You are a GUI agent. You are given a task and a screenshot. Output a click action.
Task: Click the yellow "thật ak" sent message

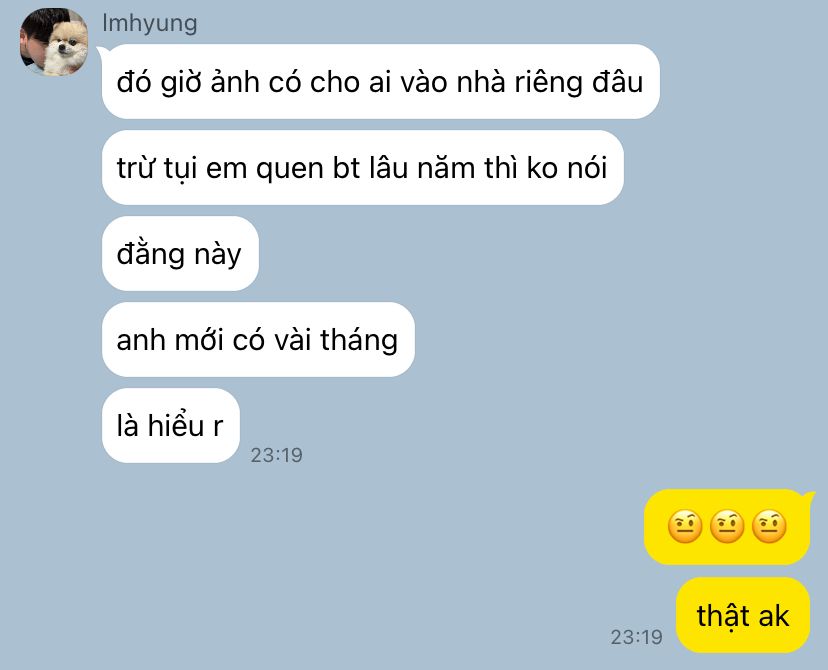[742, 615]
